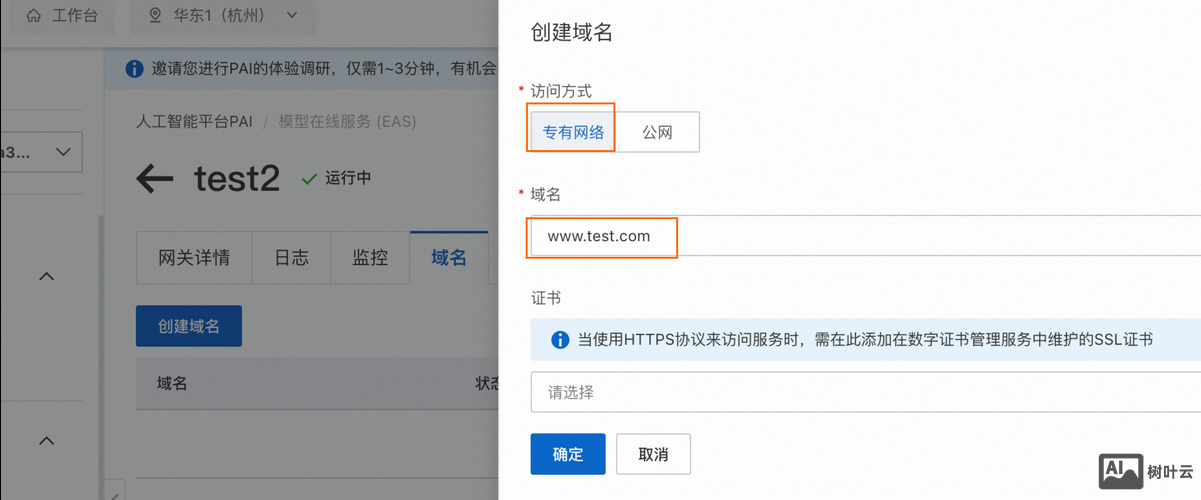Click the back arrow next to test2
The image size is (1201, 500).
155,179
